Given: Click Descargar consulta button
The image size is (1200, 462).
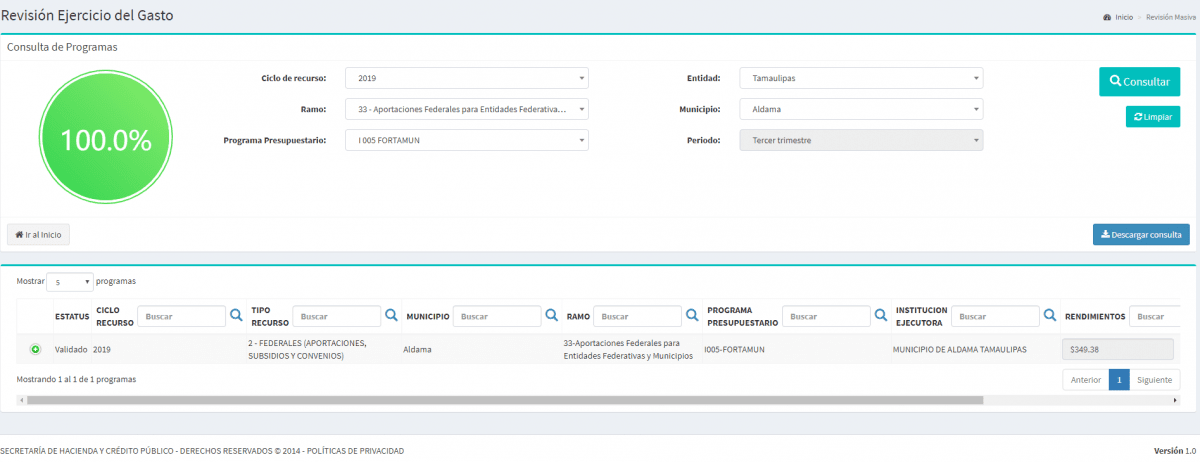Looking at the screenshot, I should (1140, 235).
